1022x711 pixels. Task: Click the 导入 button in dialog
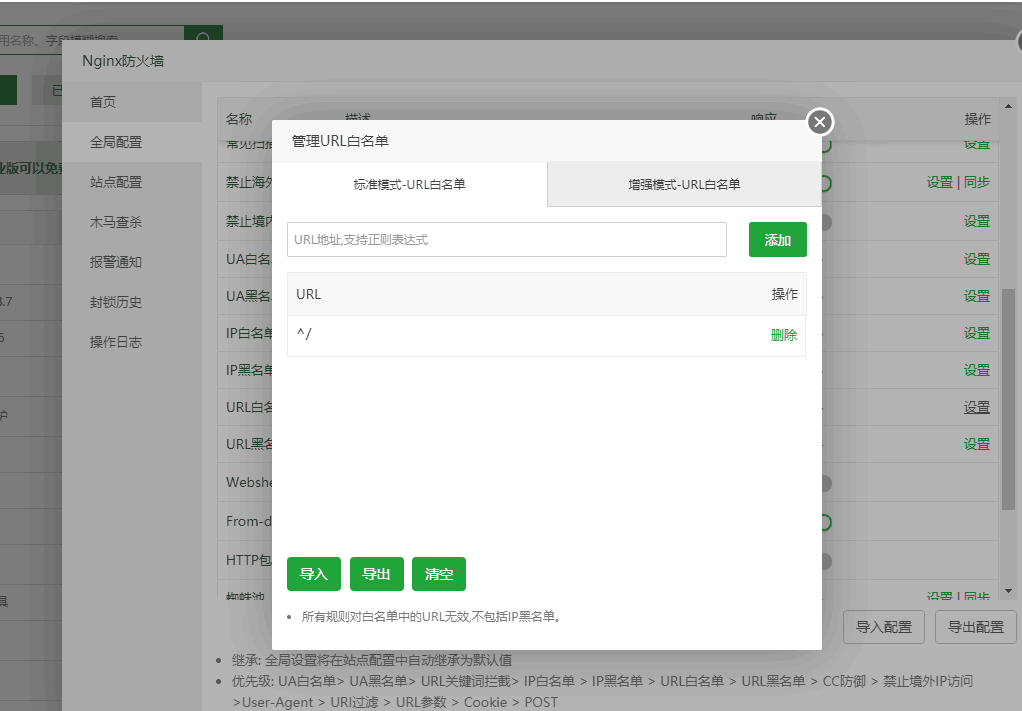(x=314, y=573)
